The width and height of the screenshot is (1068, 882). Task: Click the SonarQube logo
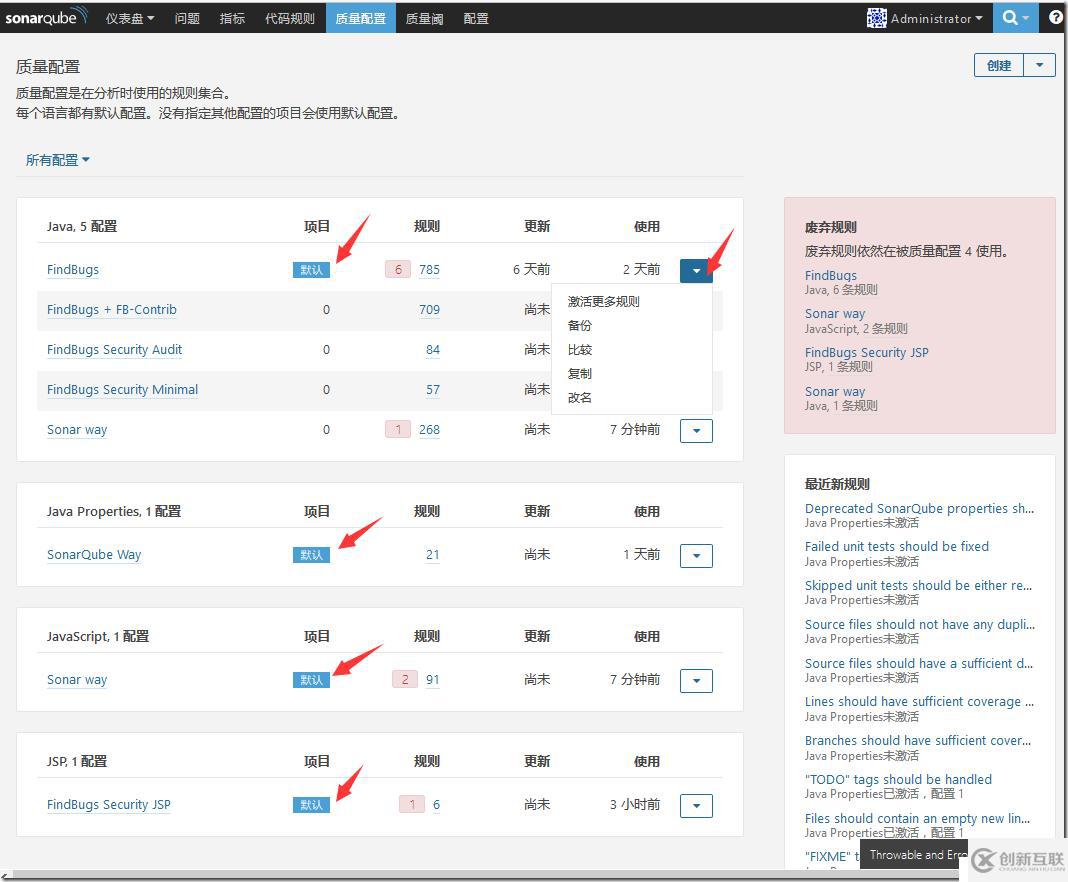point(46,17)
